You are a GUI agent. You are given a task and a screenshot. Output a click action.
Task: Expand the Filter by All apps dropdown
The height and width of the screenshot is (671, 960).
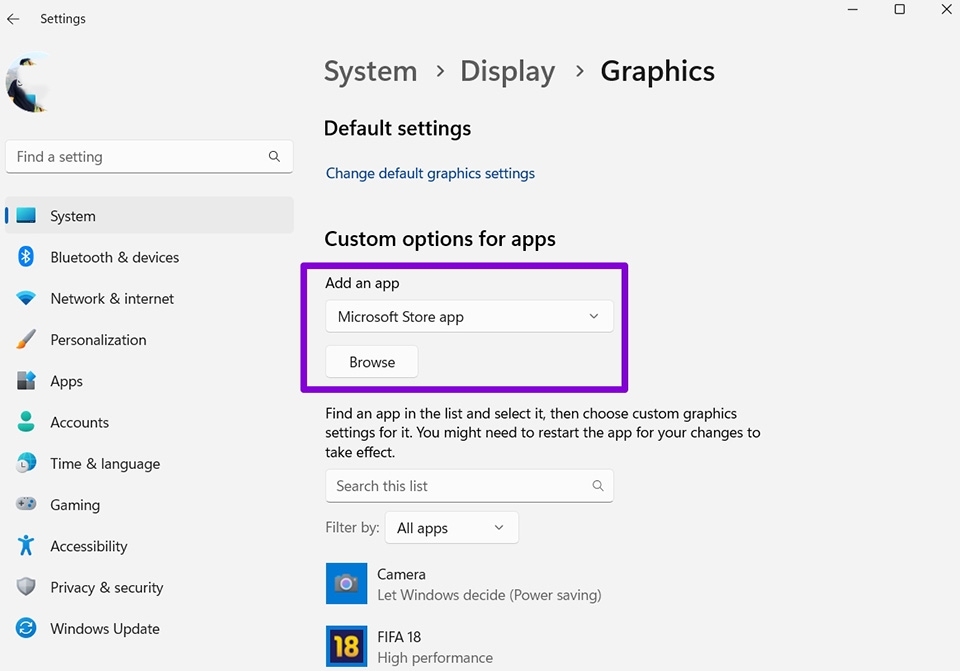451,527
